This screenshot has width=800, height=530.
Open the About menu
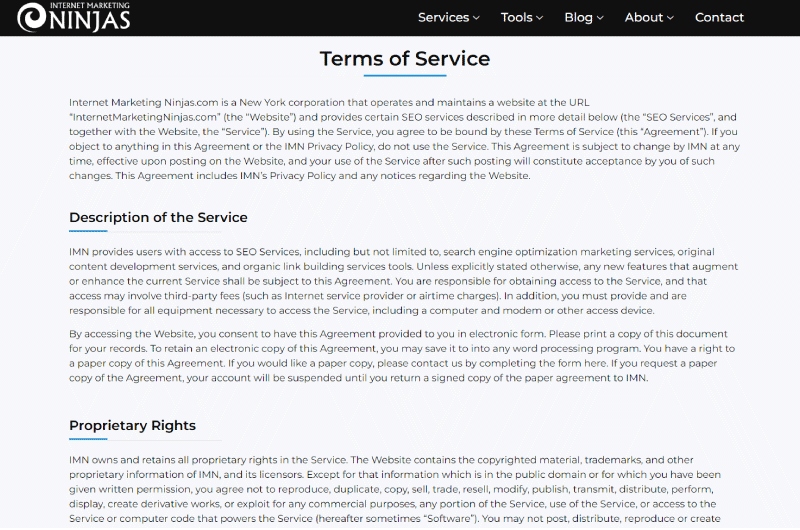[x=644, y=17]
